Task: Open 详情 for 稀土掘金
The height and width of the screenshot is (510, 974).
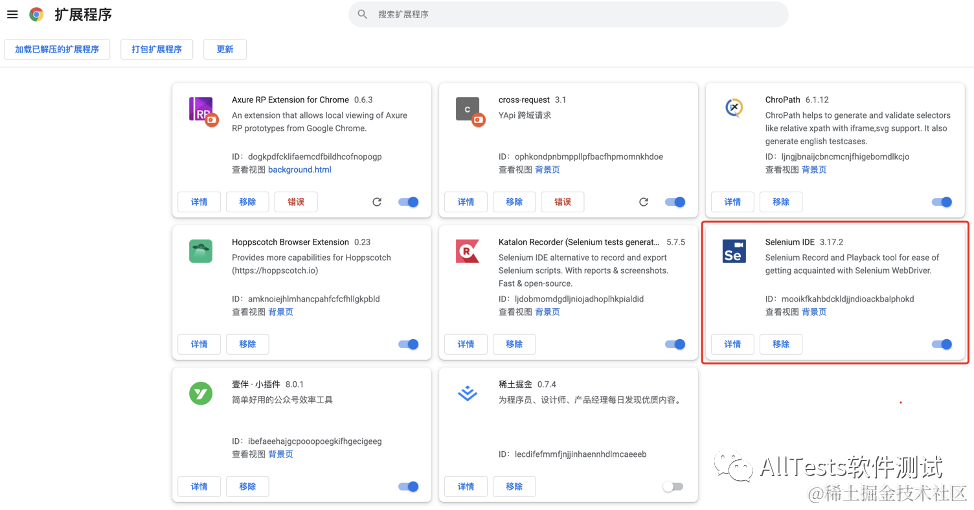Action: [x=465, y=486]
